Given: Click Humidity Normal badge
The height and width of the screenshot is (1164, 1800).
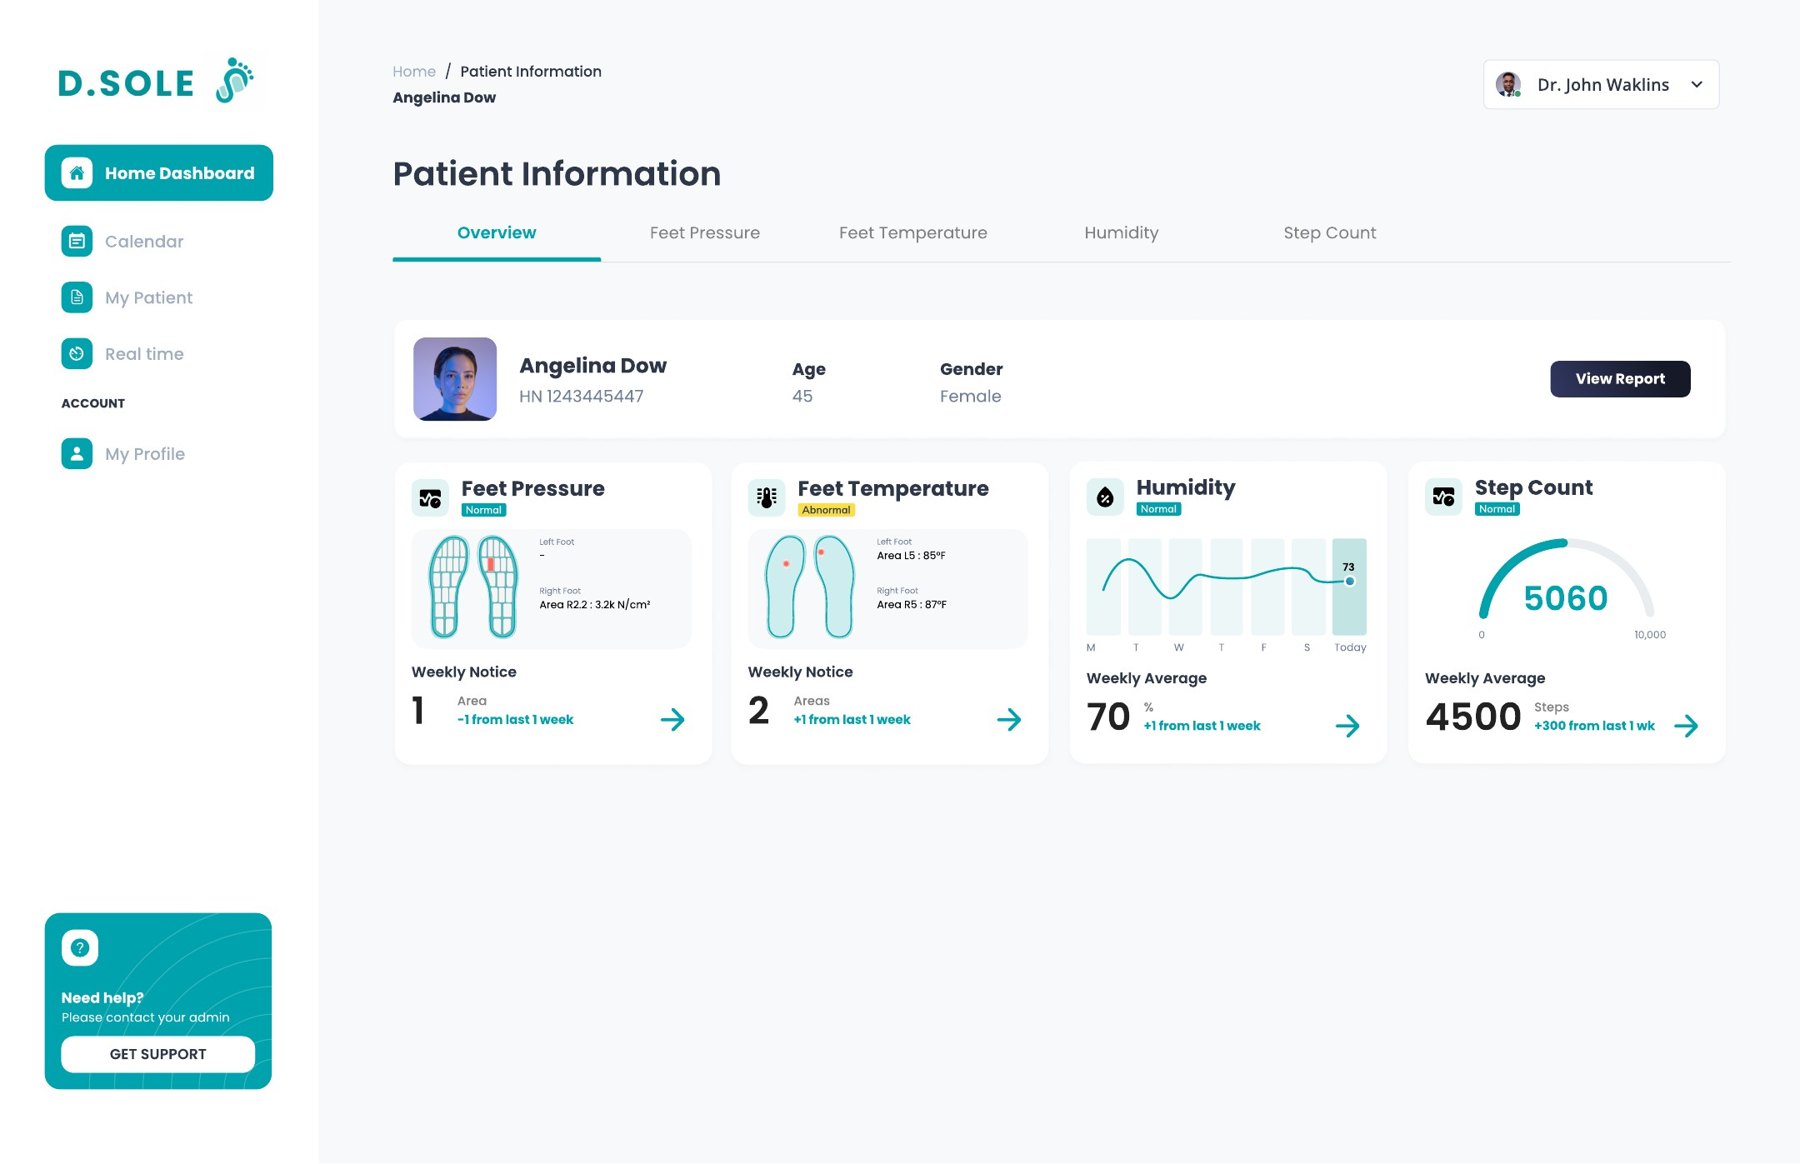Looking at the screenshot, I should point(1159,509).
